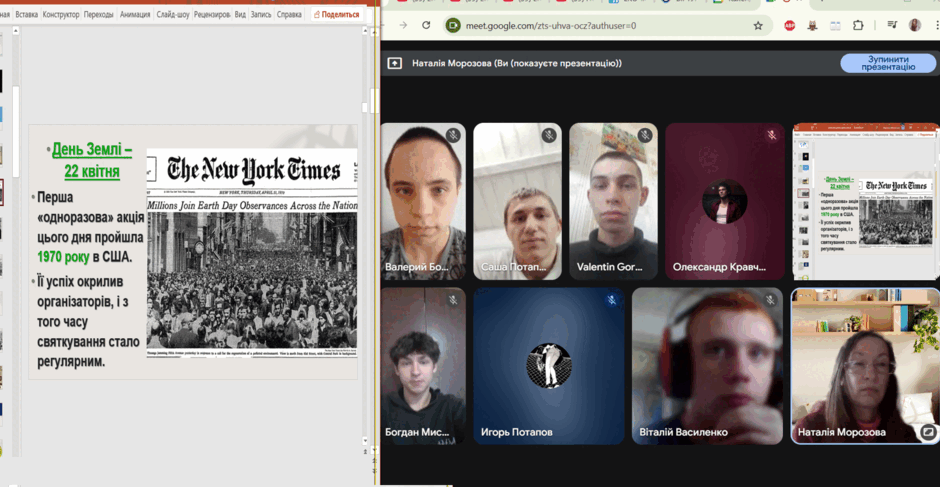Click slide editor scrollbar down arrow
Viewport: 940px width, 487px height.
coord(364,440)
